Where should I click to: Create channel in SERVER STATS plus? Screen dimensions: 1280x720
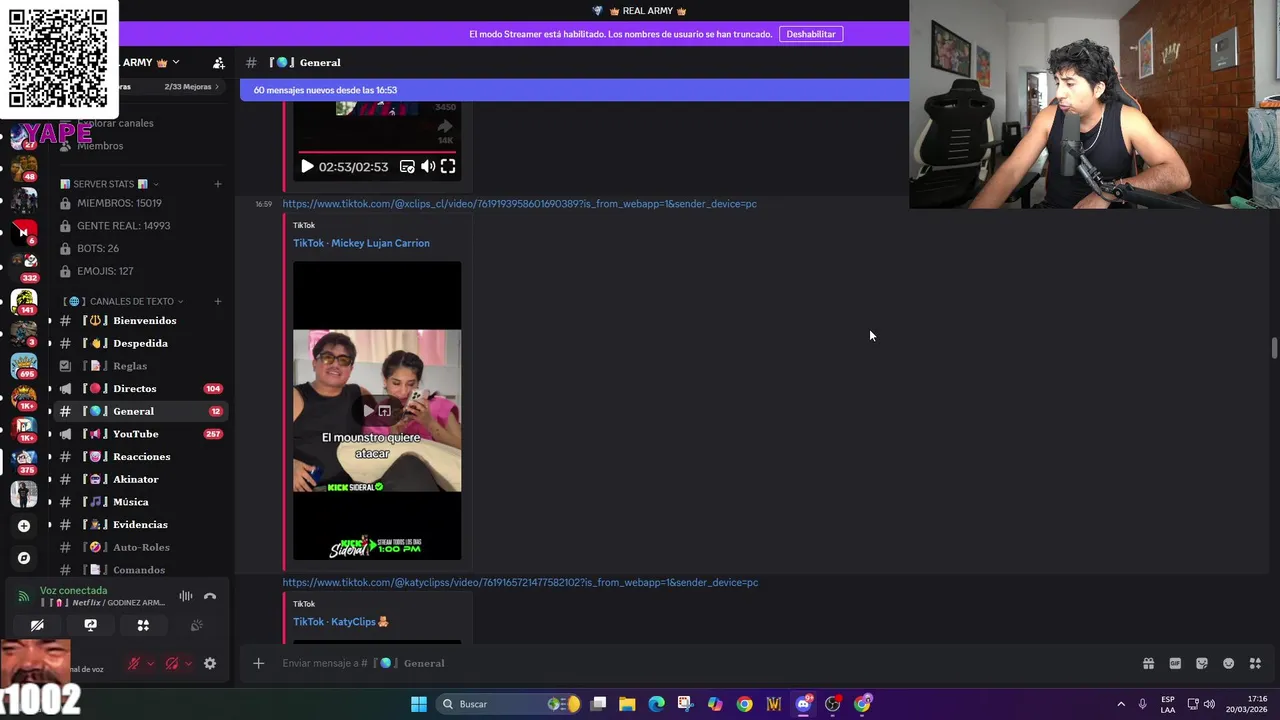click(218, 184)
